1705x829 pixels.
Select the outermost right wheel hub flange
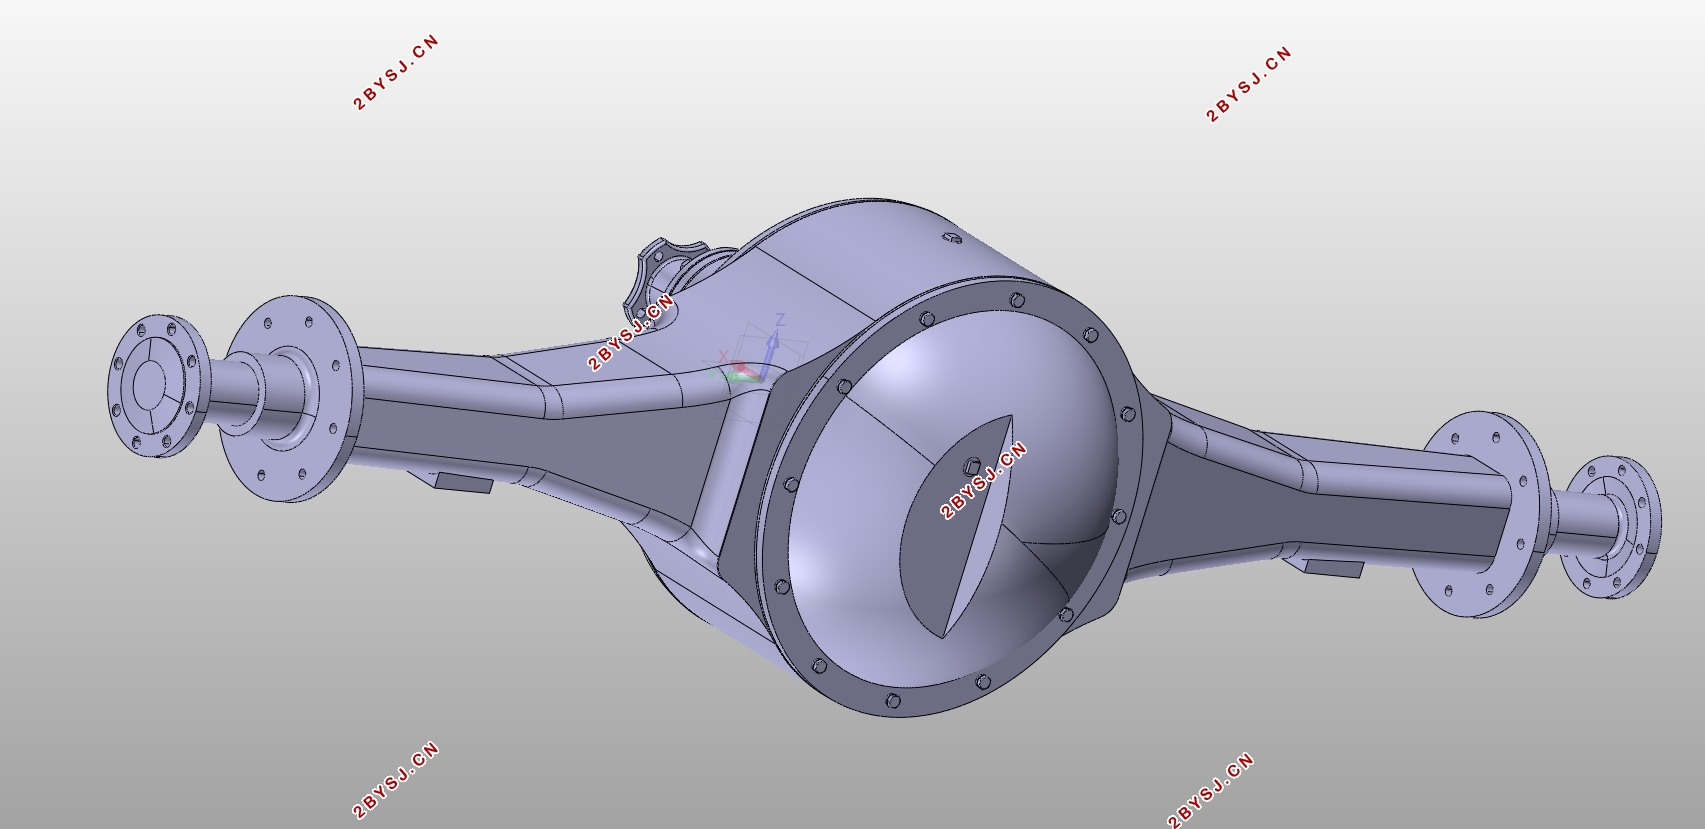1611,527
